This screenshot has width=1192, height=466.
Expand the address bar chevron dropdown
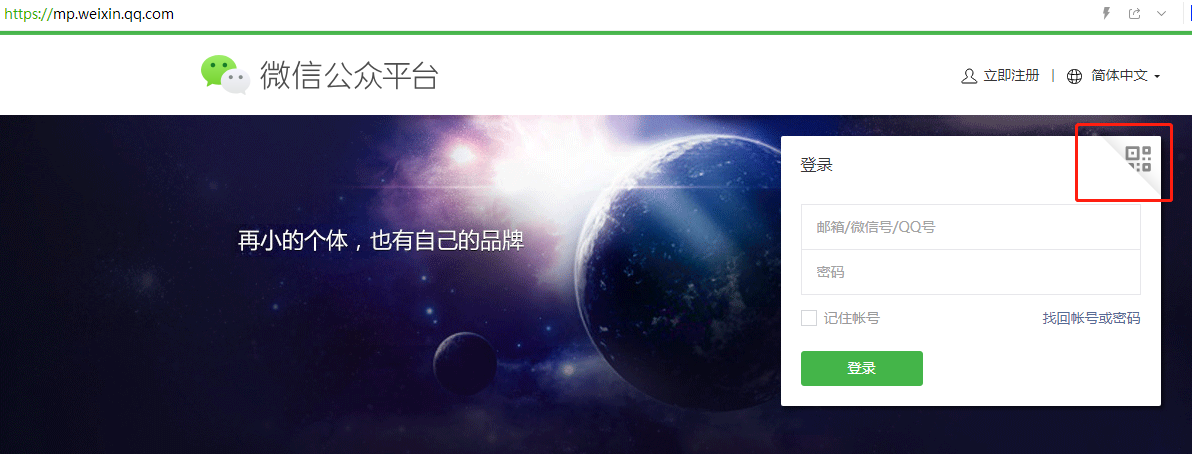(x=1162, y=13)
